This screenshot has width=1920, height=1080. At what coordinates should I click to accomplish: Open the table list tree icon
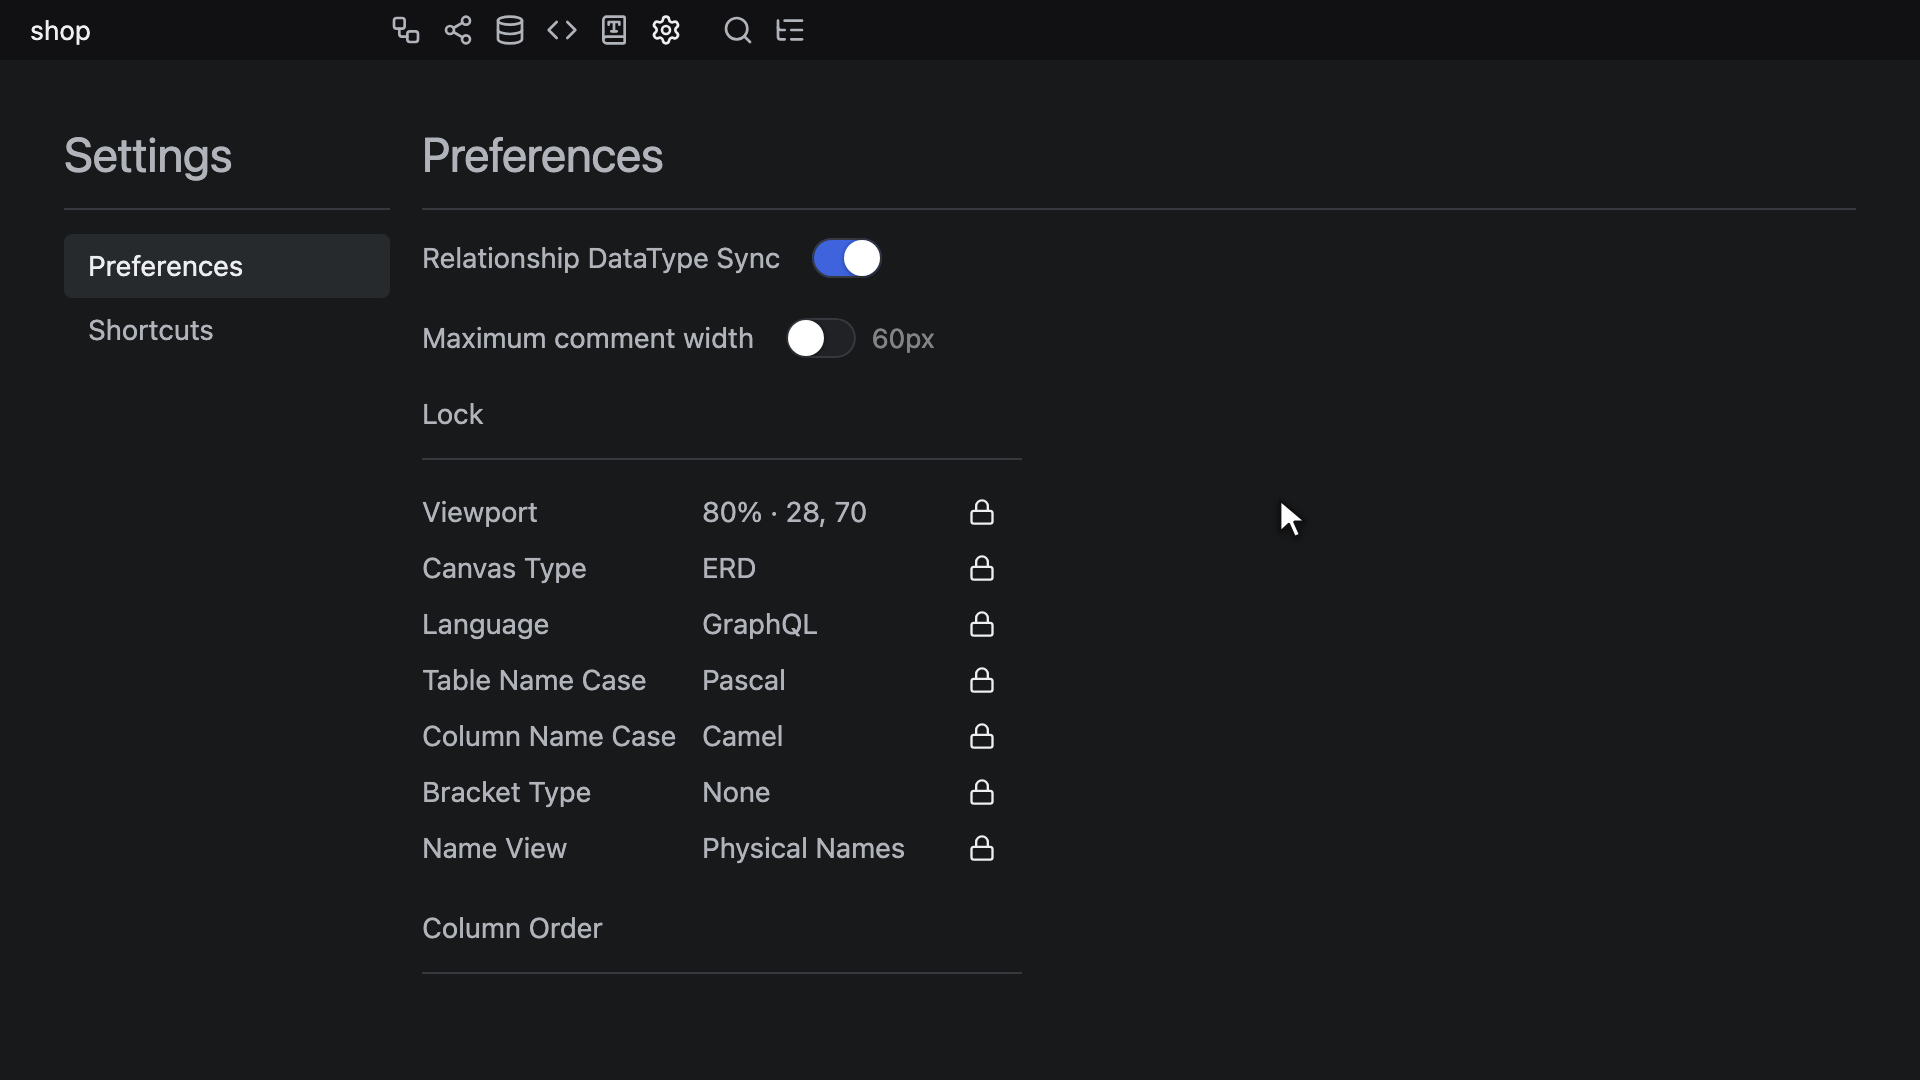tap(790, 30)
